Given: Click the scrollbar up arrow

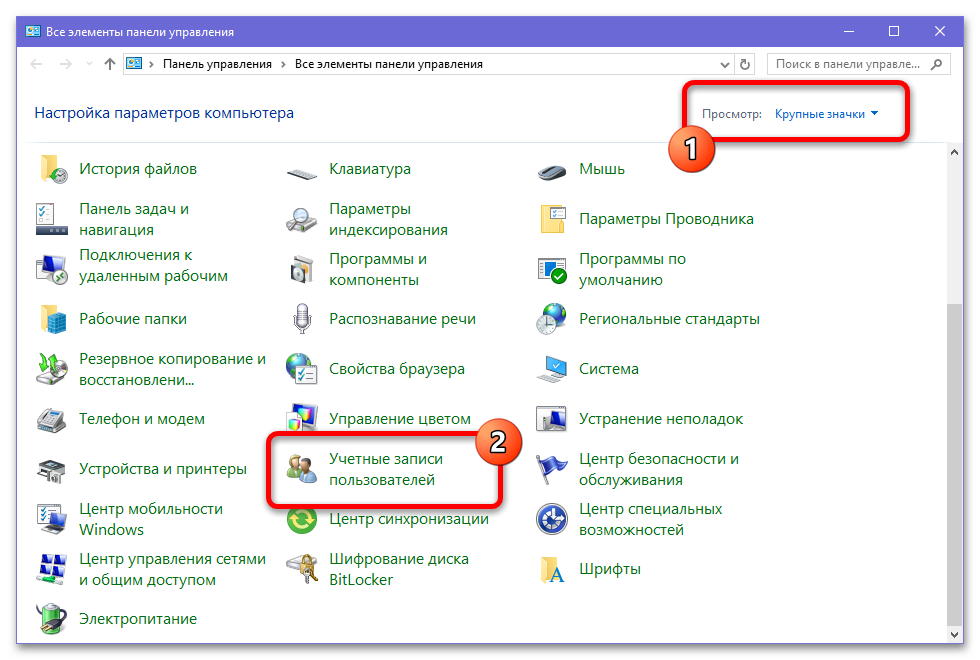Looking at the screenshot, I should (x=954, y=152).
